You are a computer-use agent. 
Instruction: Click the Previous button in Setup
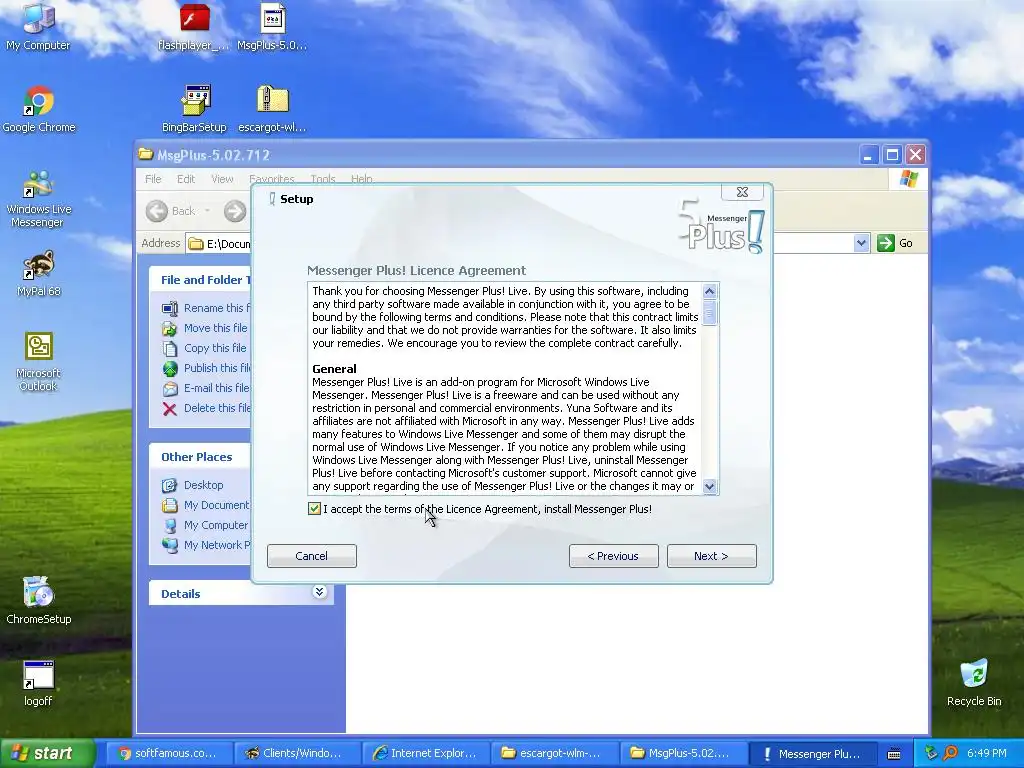613,556
